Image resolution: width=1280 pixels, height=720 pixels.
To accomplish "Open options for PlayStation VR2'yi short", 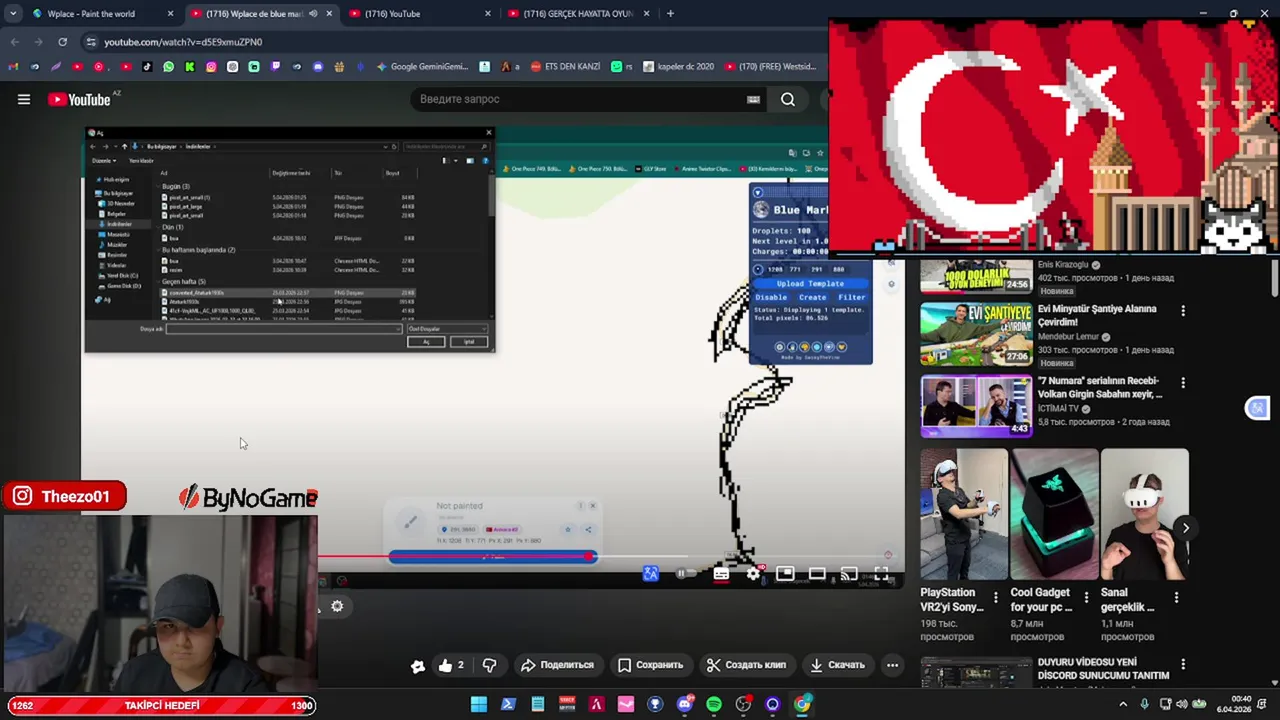I will (995, 597).
